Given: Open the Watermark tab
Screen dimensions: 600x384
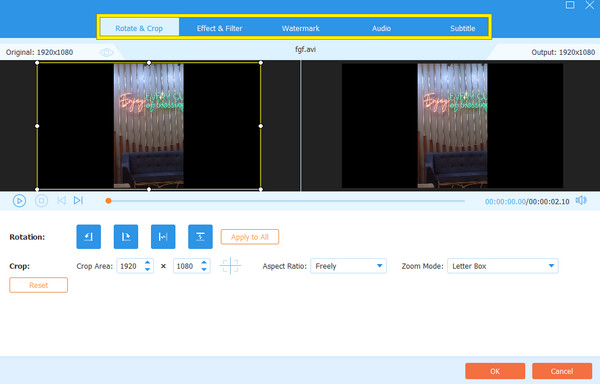Looking at the screenshot, I should click(300, 28).
